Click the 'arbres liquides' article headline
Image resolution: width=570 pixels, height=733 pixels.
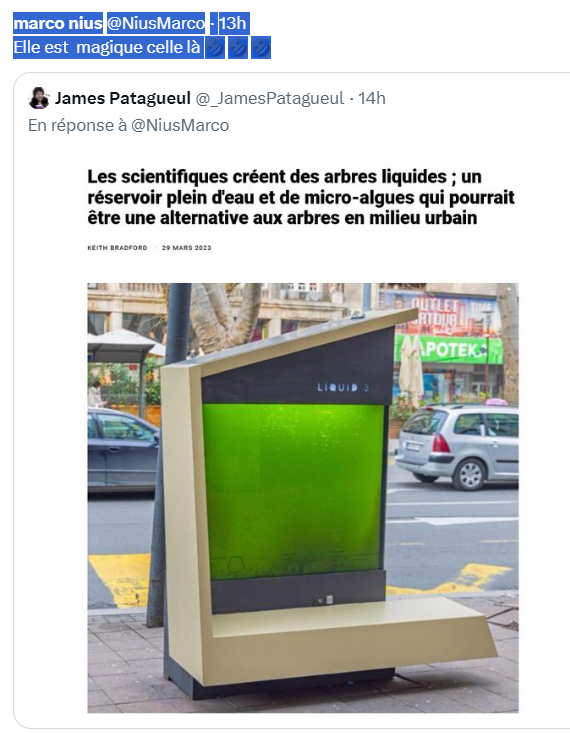pyautogui.click(x=301, y=197)
